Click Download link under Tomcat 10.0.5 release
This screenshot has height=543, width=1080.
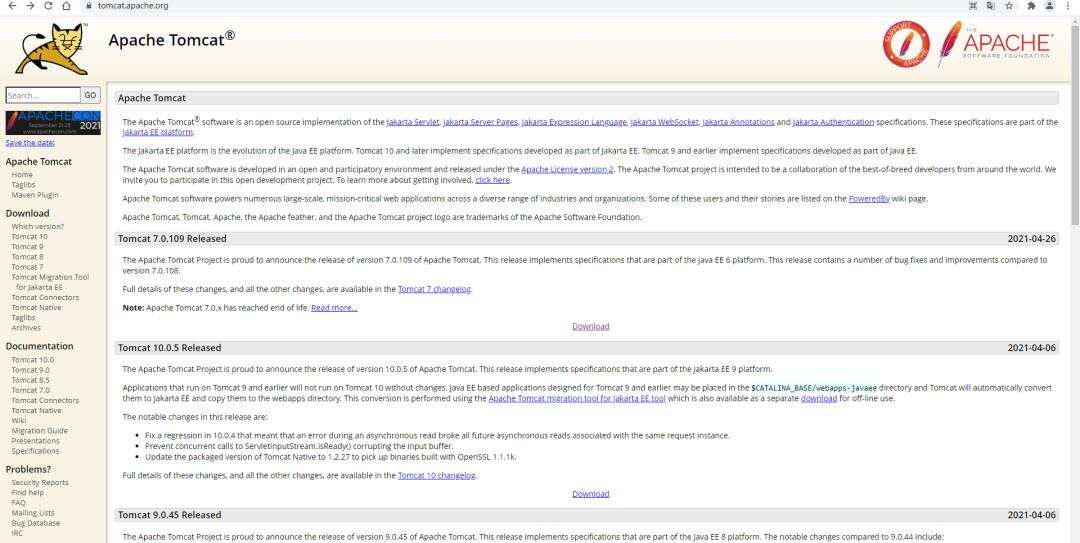click(x=590, y=493)
